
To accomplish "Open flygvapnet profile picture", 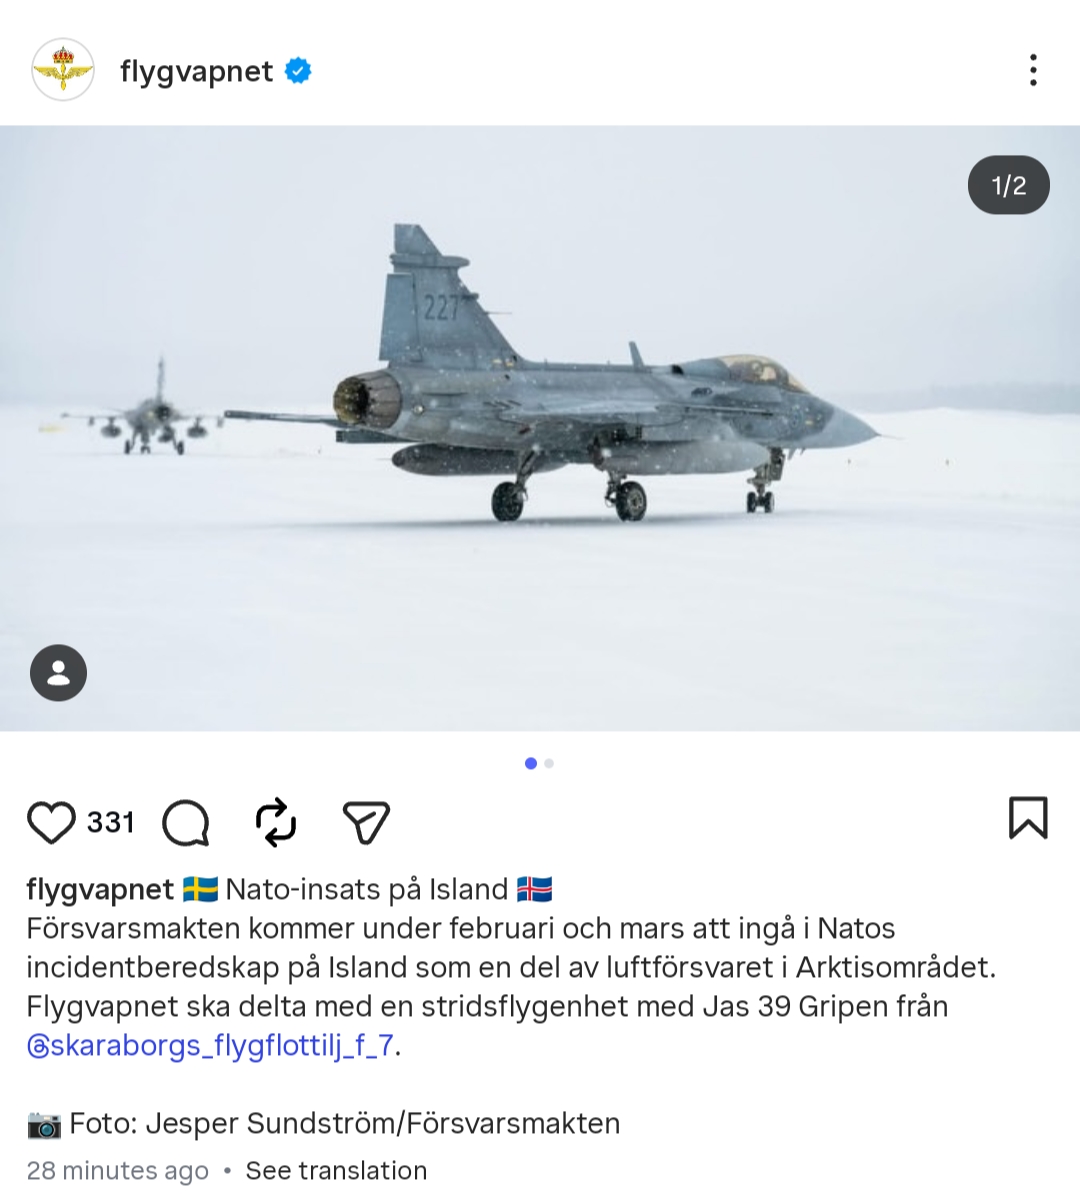I will [x=63, y=70].
